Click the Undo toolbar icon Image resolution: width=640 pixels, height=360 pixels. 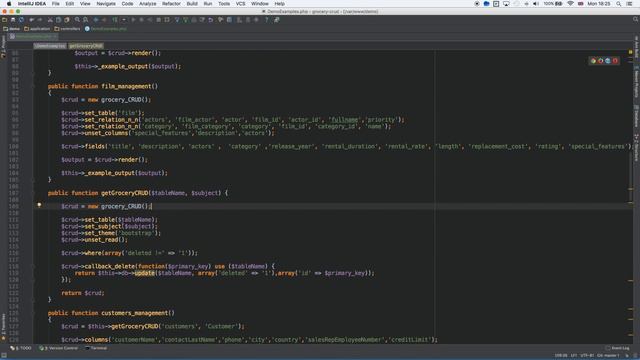coord(31,20)
